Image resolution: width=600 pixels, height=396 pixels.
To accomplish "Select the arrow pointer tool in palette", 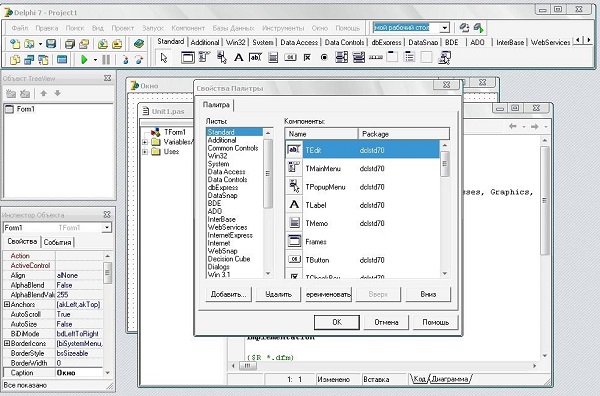I will coord(164,58).
